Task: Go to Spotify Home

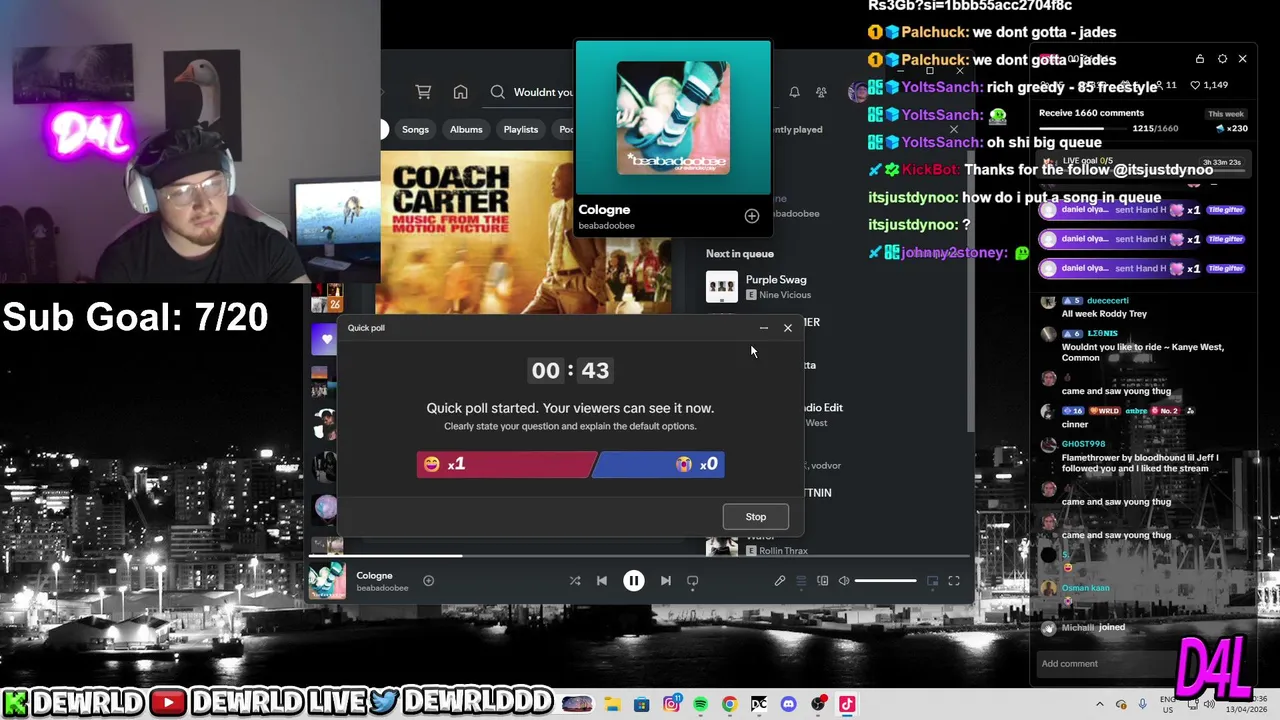Action: (460, 92)
